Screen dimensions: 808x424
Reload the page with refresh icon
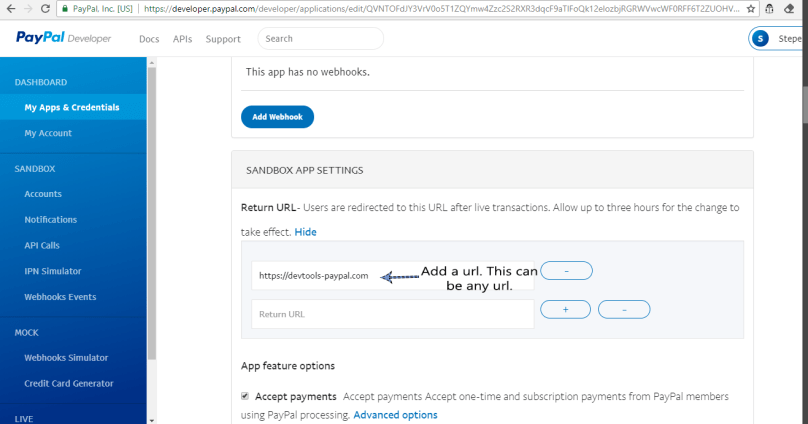coord(46,9)
